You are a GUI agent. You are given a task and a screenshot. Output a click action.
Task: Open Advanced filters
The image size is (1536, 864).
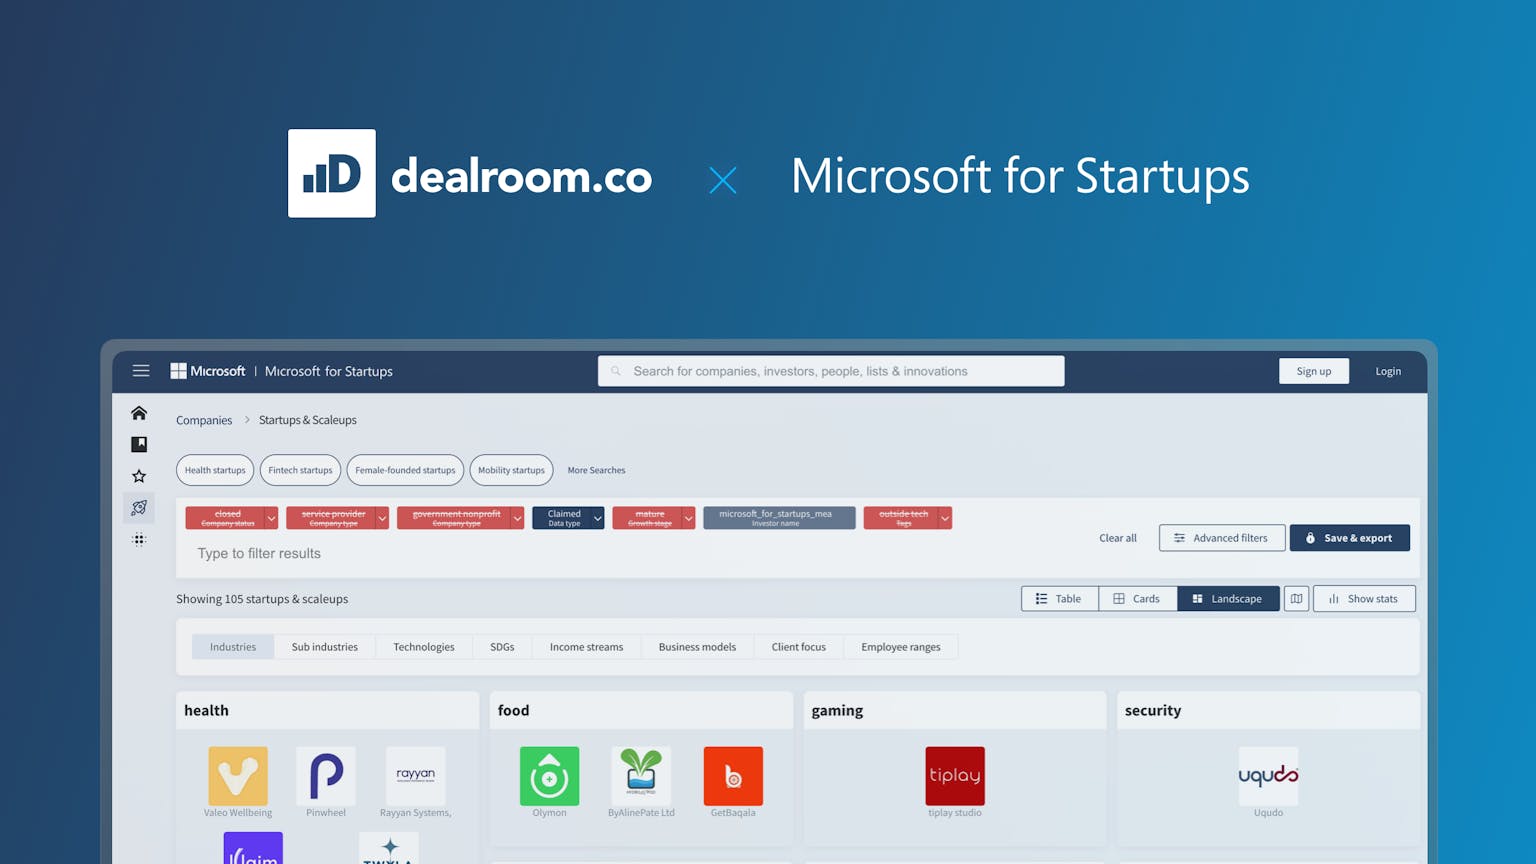coord(1222,538)
